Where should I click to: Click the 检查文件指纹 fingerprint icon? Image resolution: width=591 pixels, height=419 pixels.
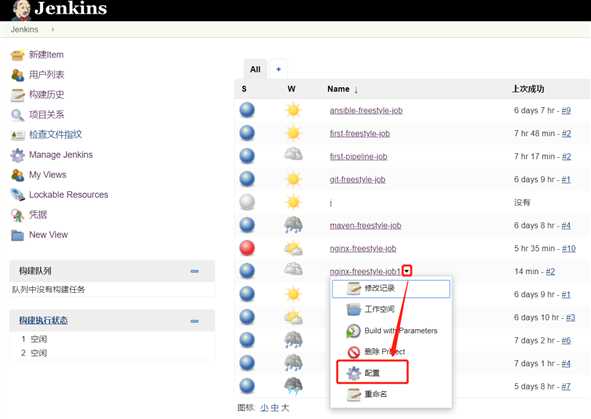[x=17, y=135]
